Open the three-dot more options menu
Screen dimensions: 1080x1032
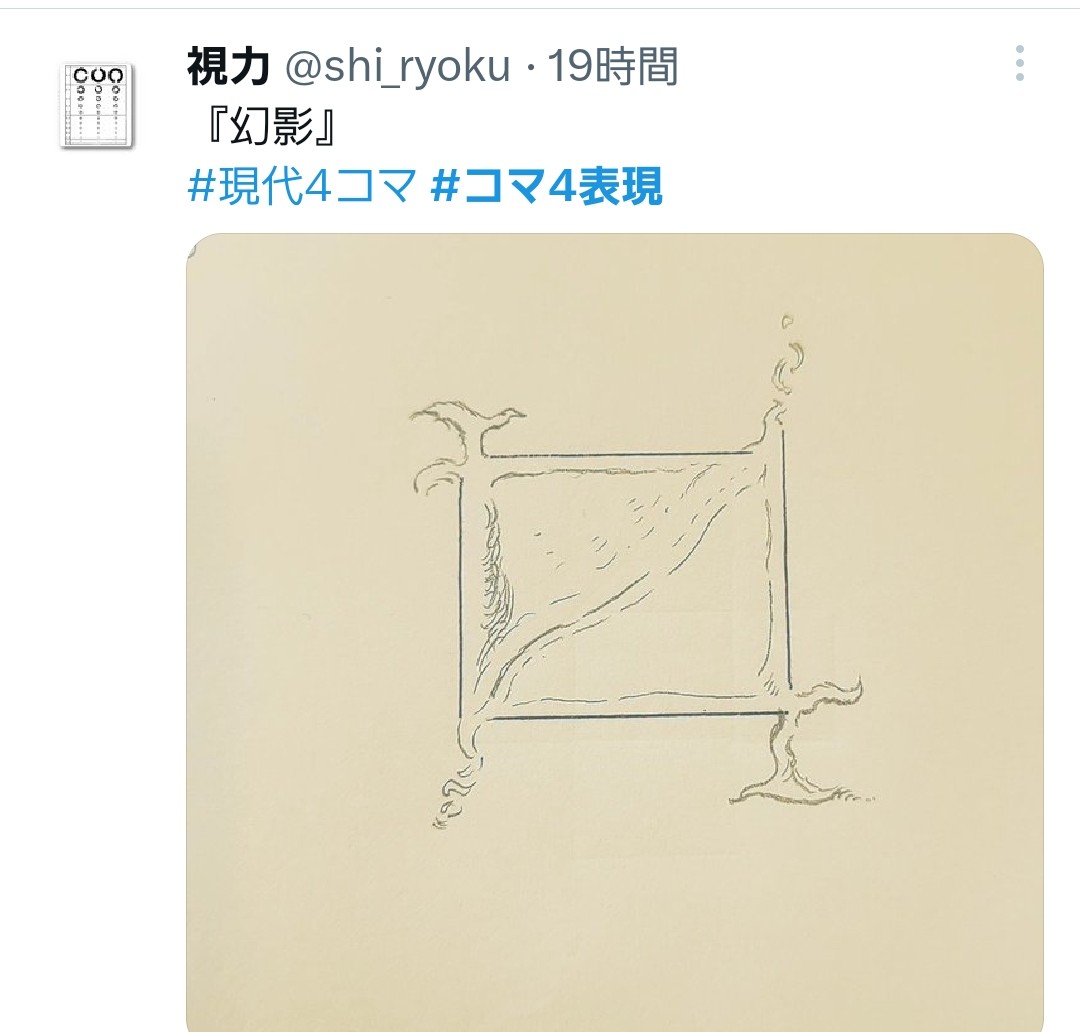[1019, 63]
